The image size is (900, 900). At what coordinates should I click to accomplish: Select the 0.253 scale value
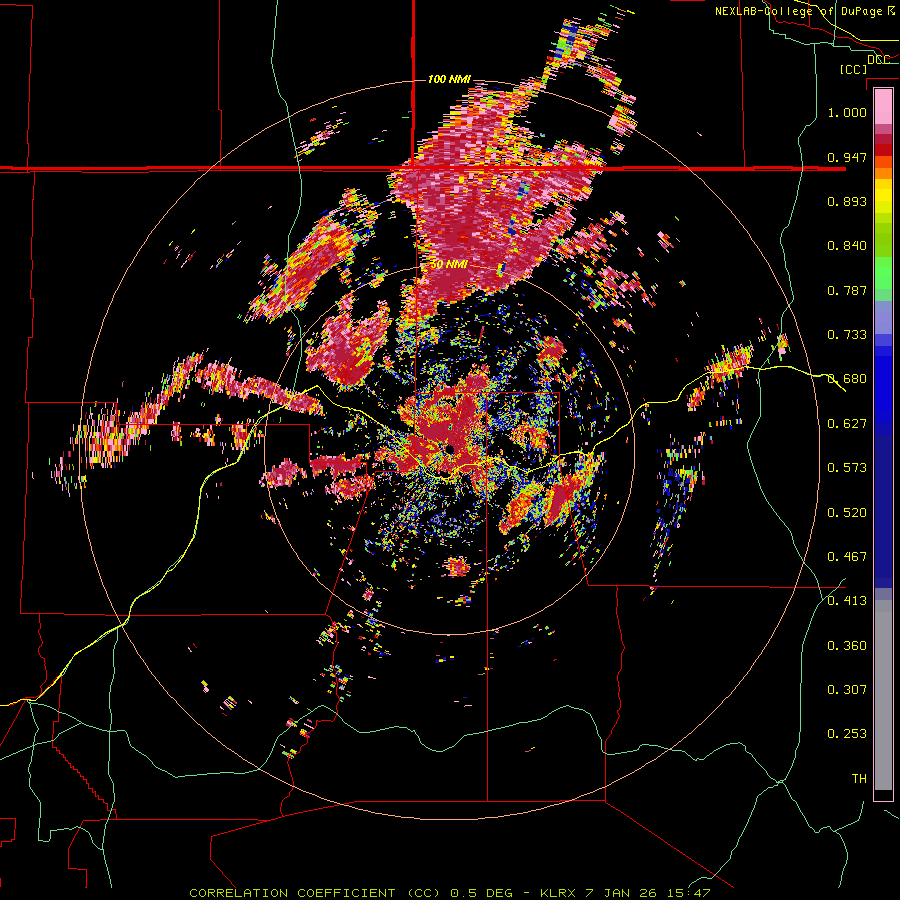[847, 734]
